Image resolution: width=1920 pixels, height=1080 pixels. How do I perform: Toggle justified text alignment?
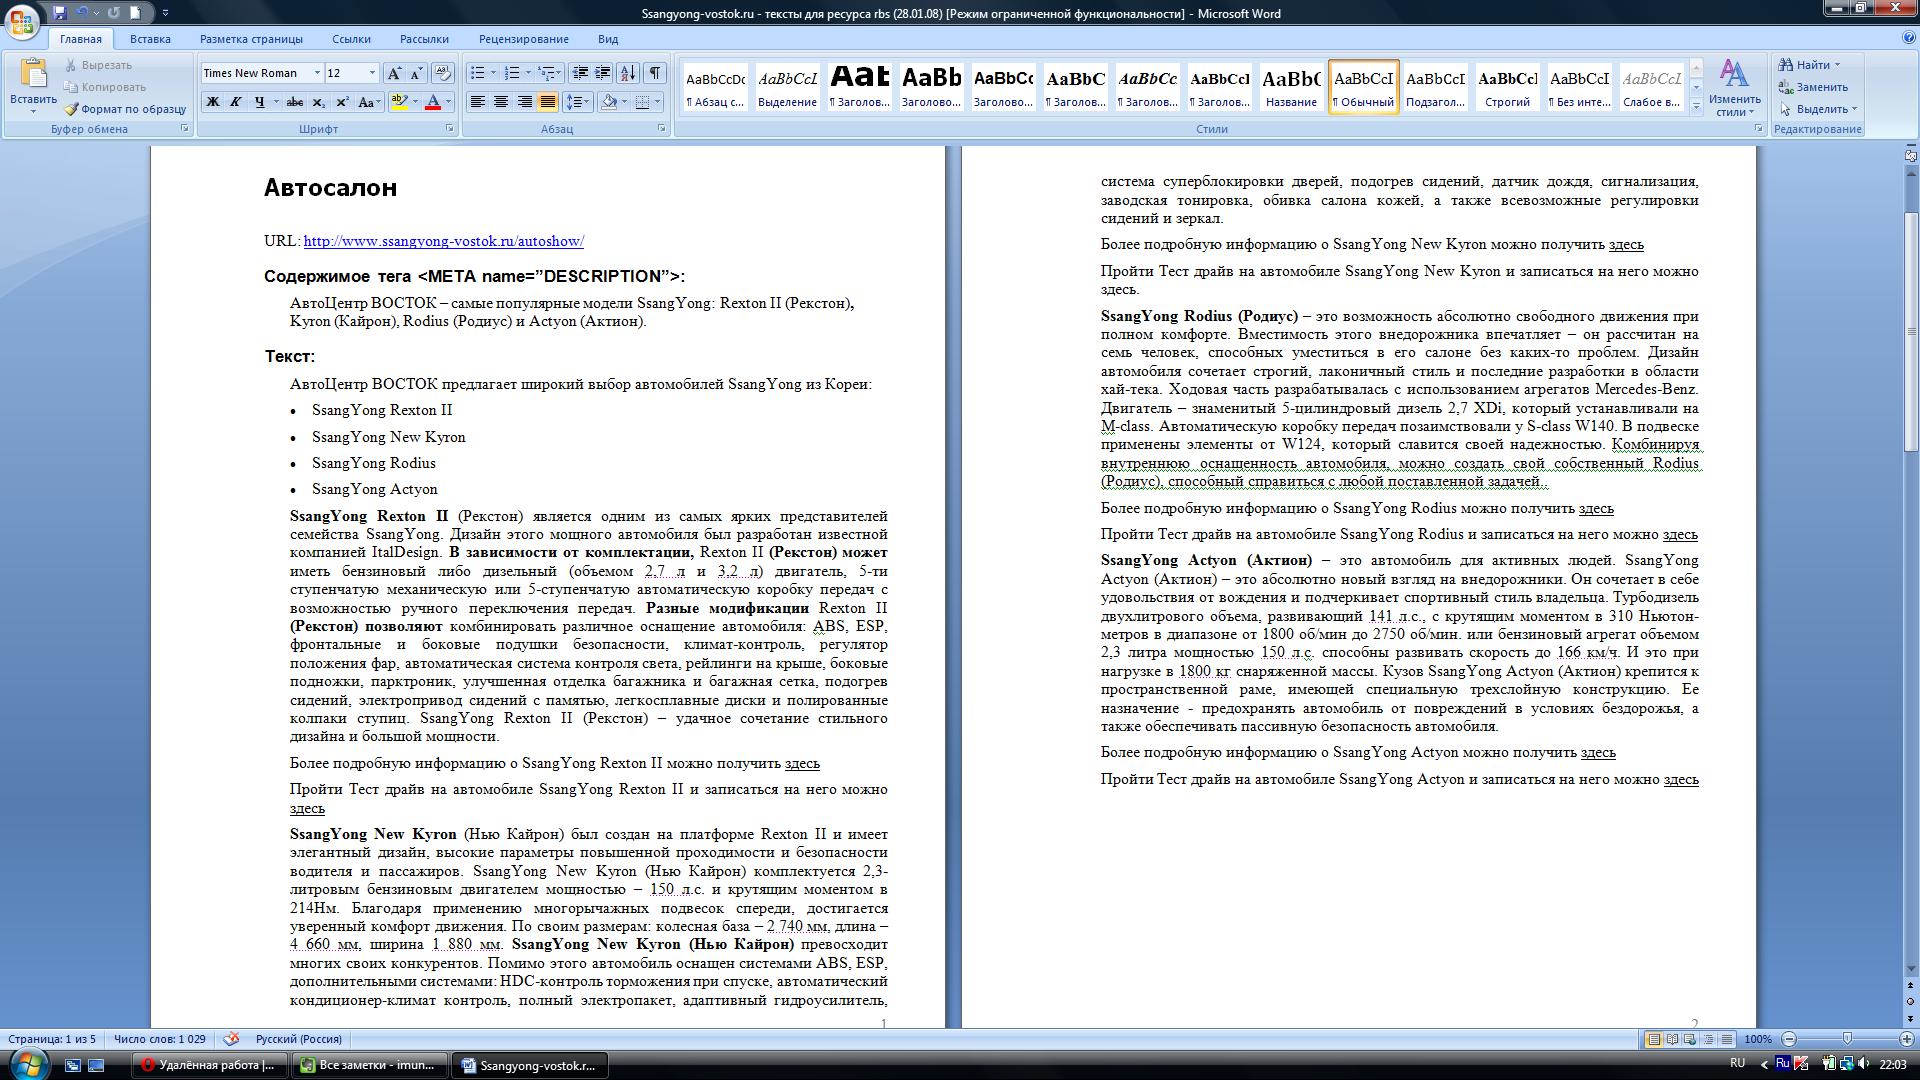pyautogui.click(x=547, y=102)
